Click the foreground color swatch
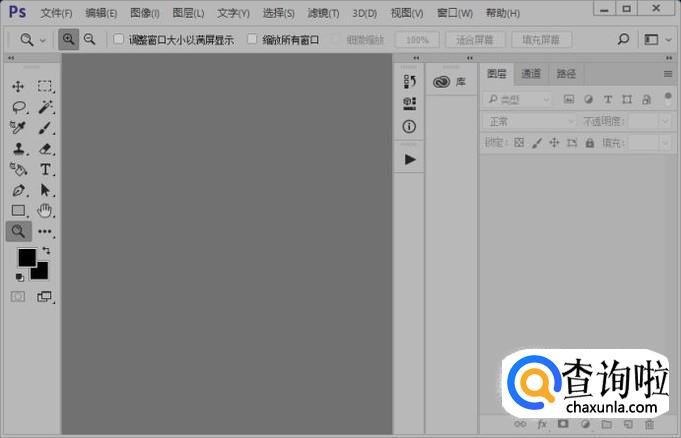681x438 pixels. coord(27,258)
